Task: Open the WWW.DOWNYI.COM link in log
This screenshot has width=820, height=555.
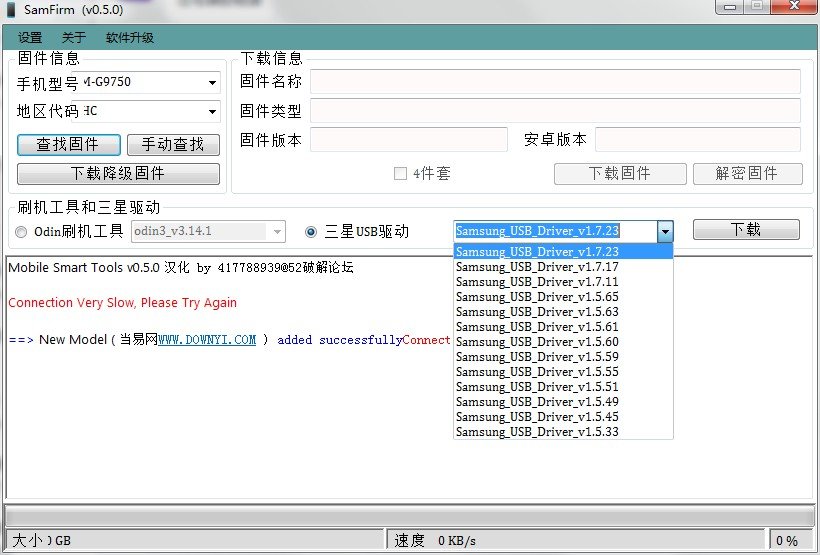Action: [x=207, y=340]
